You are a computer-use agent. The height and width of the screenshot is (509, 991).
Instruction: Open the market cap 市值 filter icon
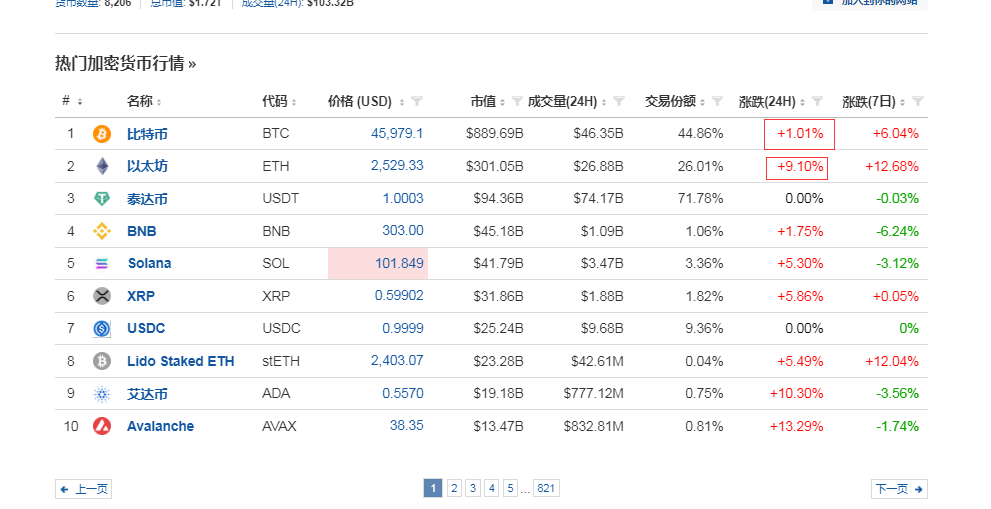(x=517, y=101)
